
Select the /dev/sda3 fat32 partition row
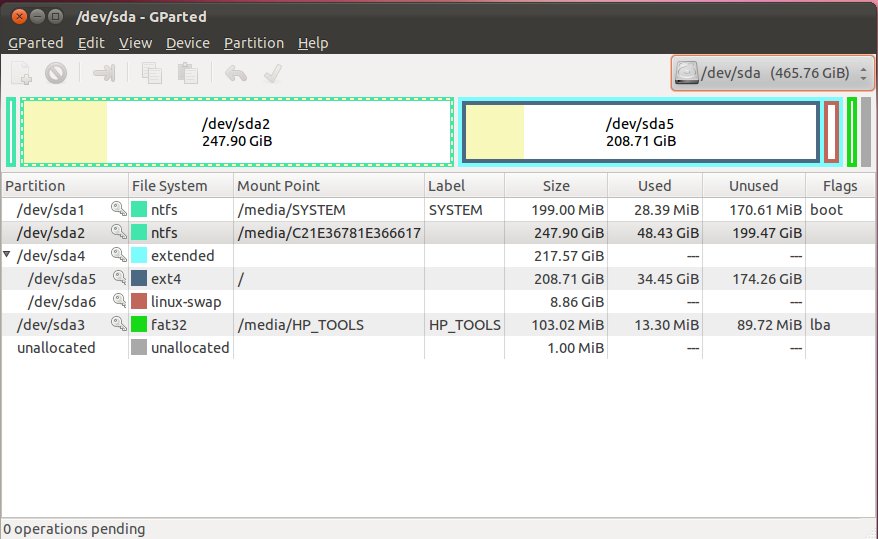pyautogui.click(x=438, y=325)
